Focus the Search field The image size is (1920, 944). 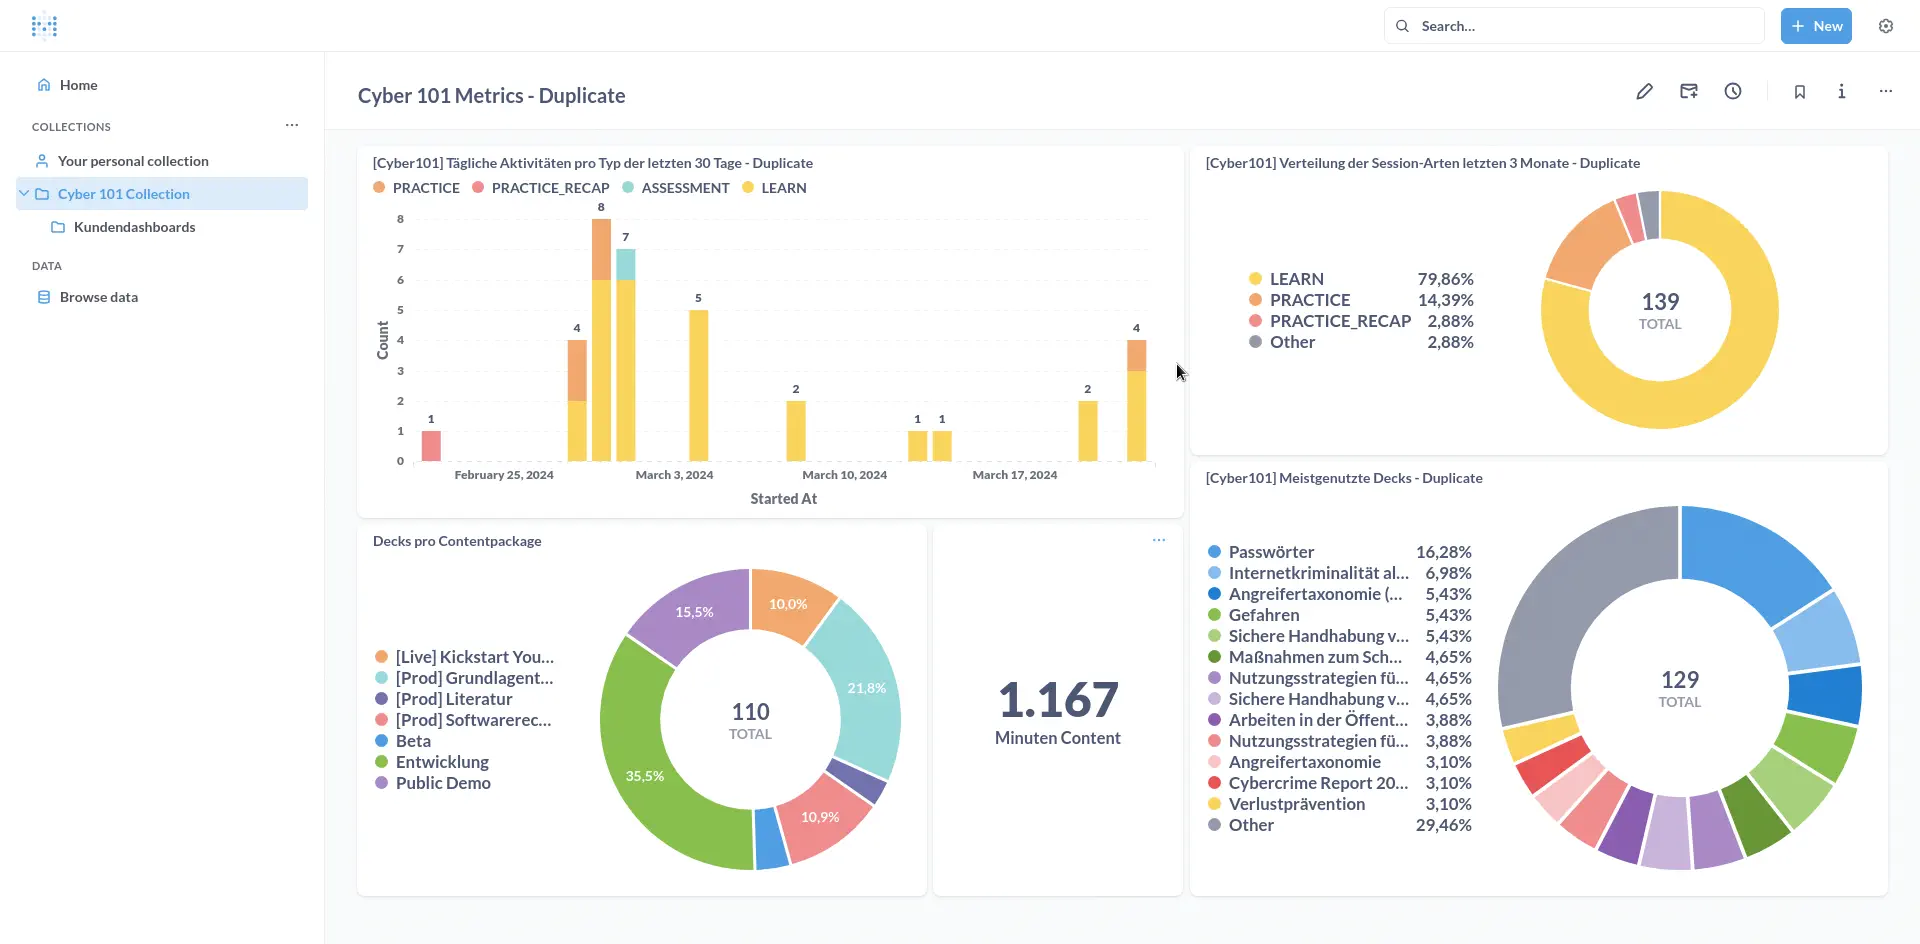[1574, 26]
